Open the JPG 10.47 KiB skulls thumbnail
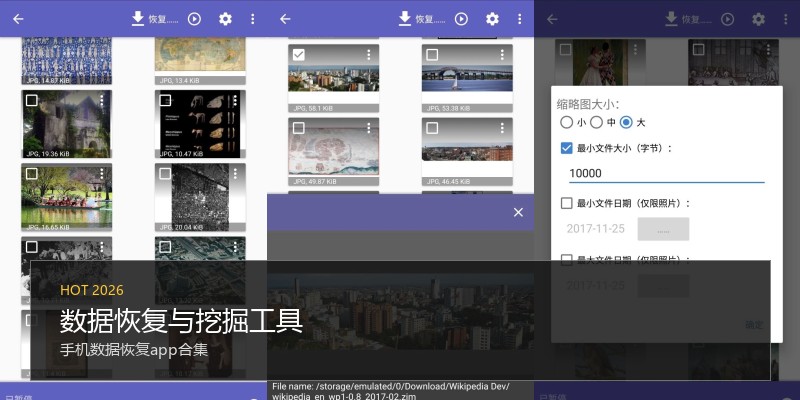This screenshot has height=400, width=800. coord(200,124)
